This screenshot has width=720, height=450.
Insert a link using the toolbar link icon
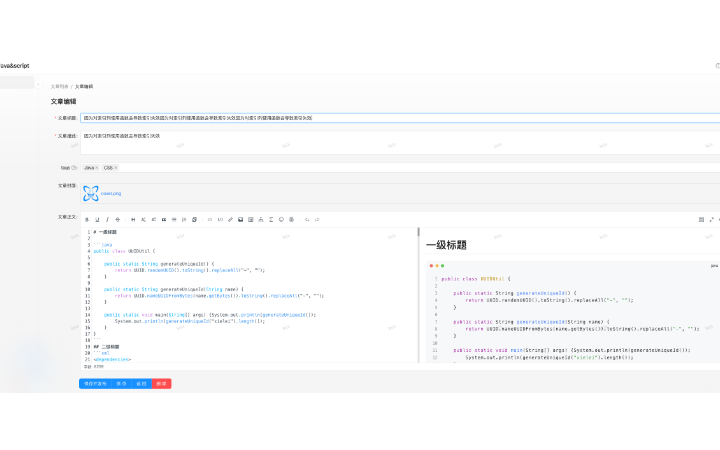230,219
